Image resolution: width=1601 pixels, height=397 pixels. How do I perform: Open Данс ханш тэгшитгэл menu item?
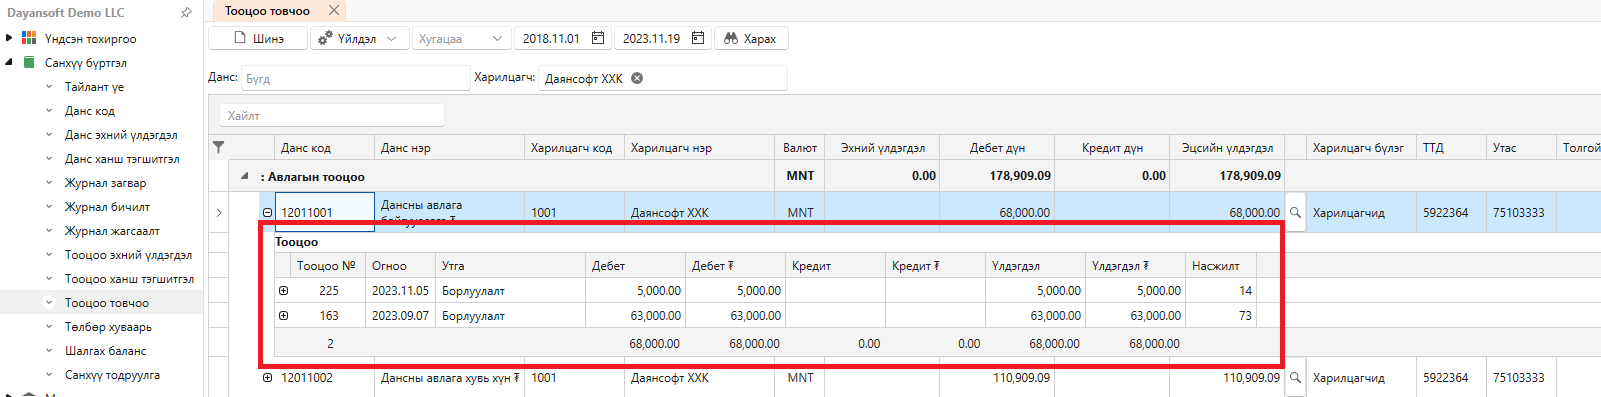tap(122, 159)
